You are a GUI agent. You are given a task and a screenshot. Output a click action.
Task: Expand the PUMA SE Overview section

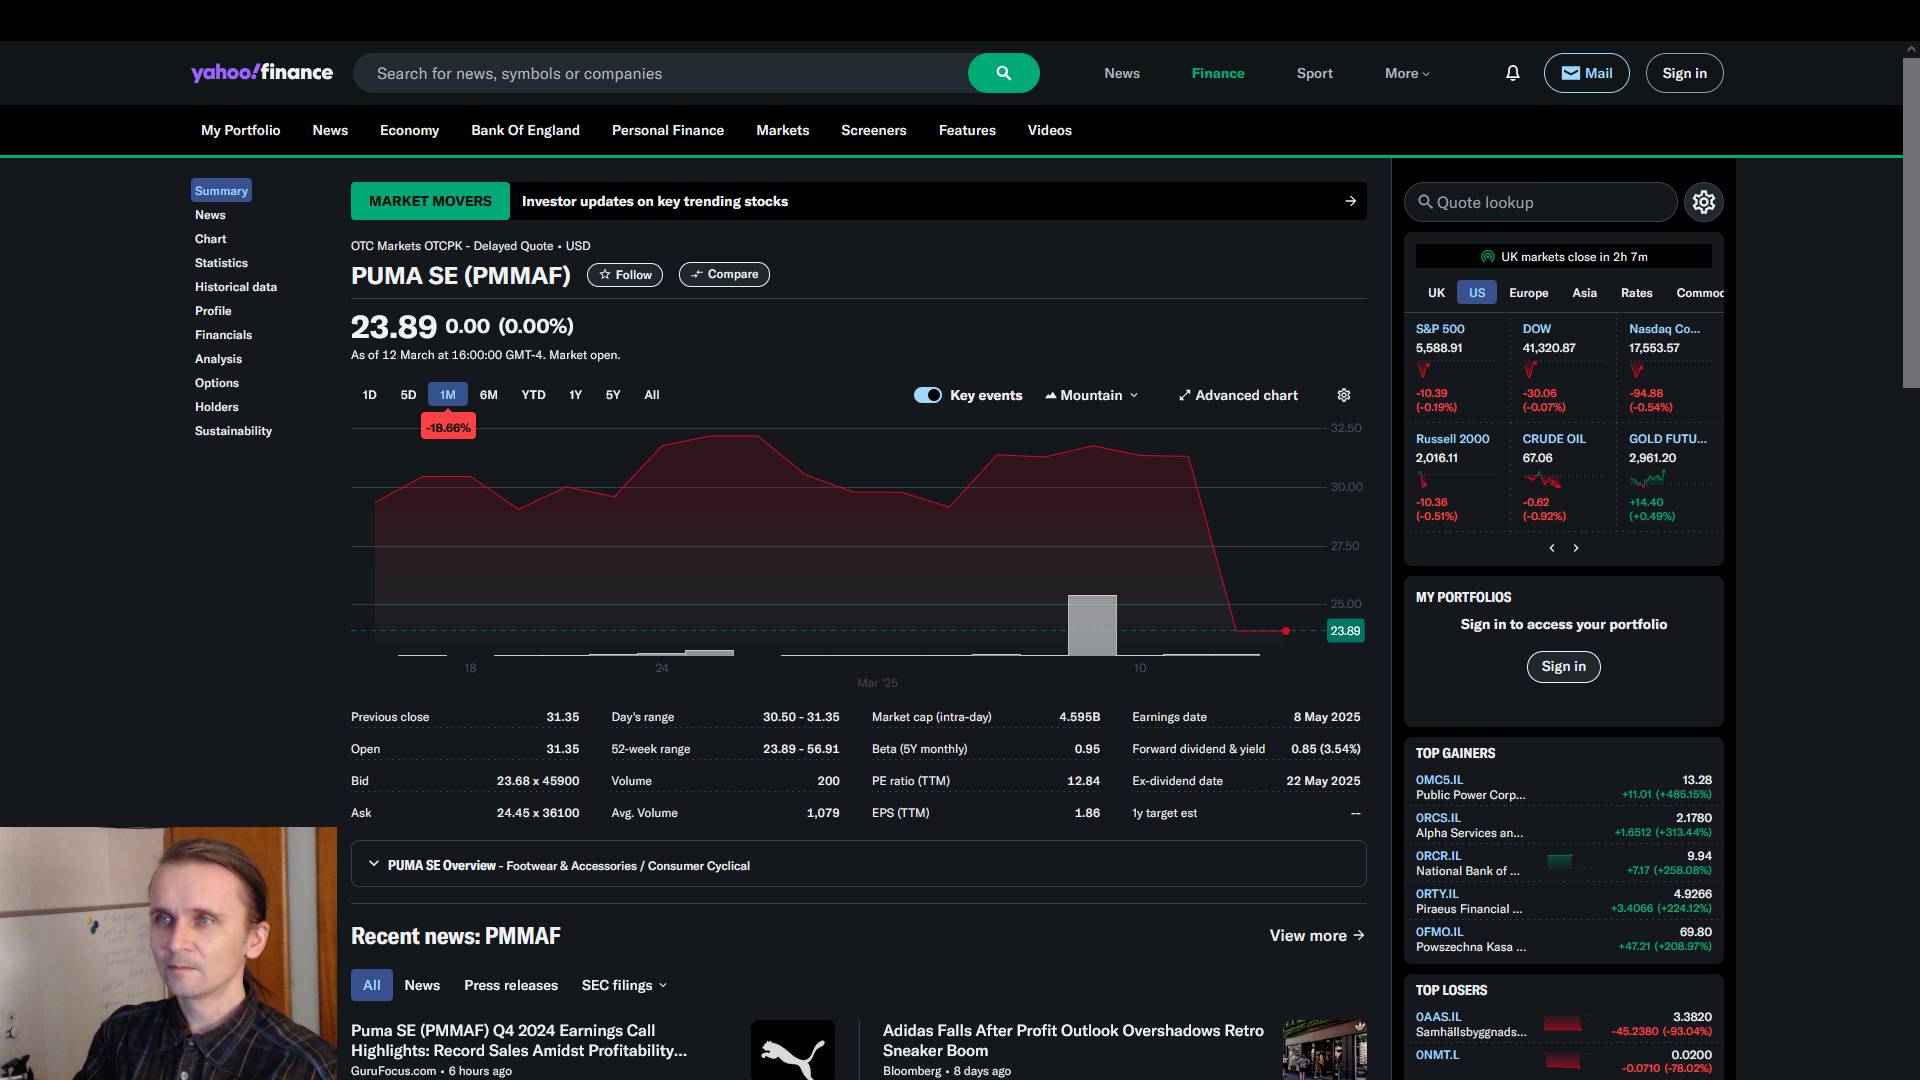[x=374, y=864]
